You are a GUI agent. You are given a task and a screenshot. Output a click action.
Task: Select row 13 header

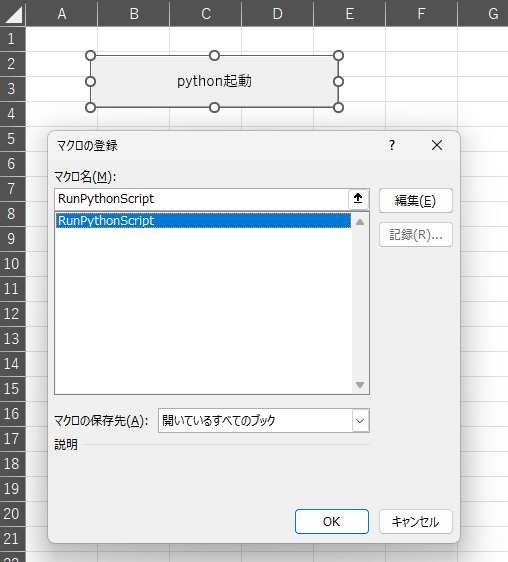(x=13, y=339)
